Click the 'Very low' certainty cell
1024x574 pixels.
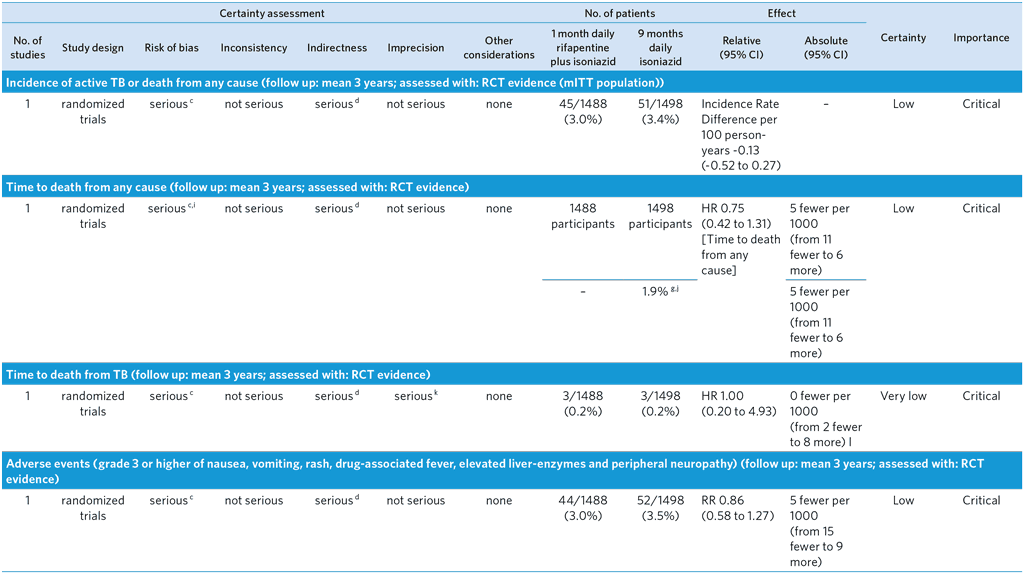pos(903,396)
